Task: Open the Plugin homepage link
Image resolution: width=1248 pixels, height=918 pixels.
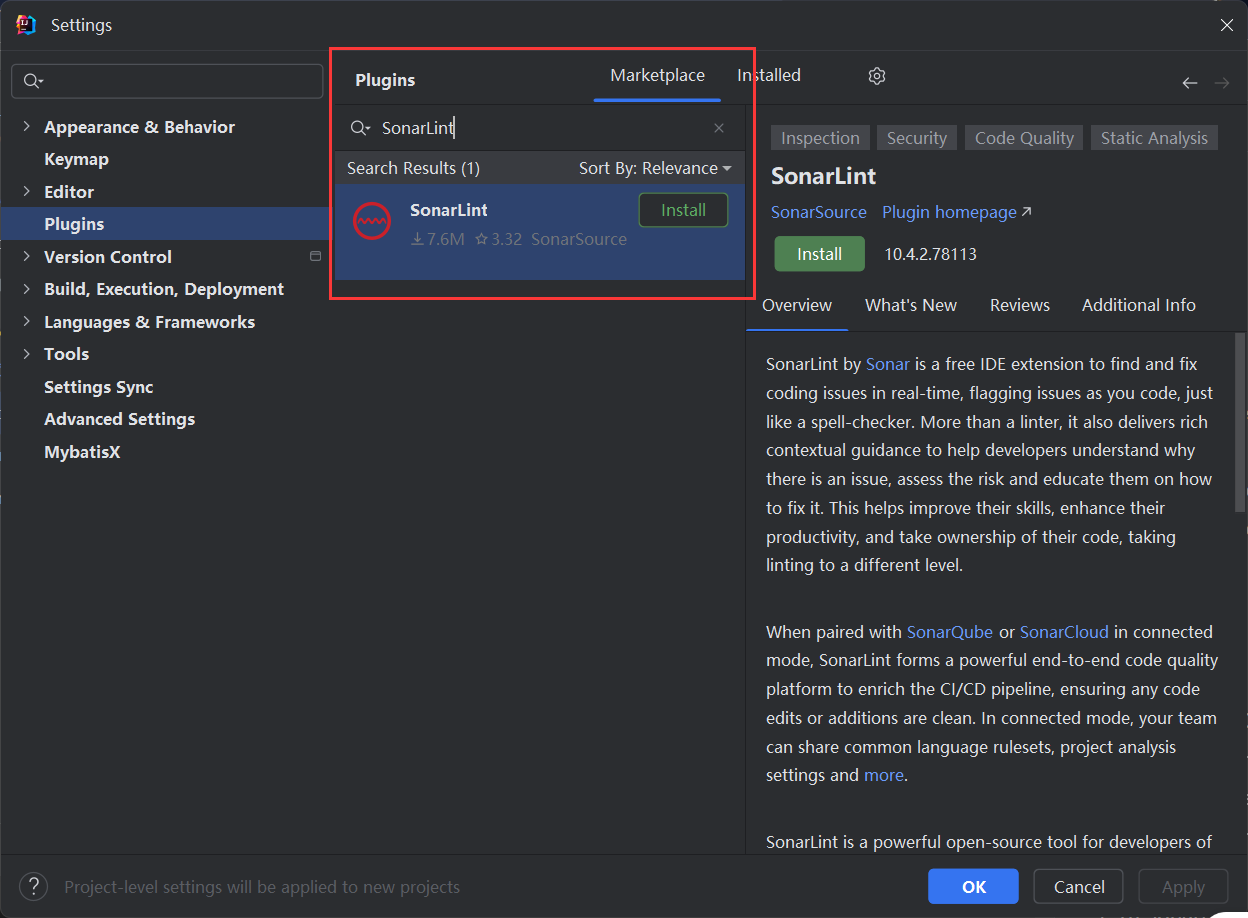Action: pos(957,212)
